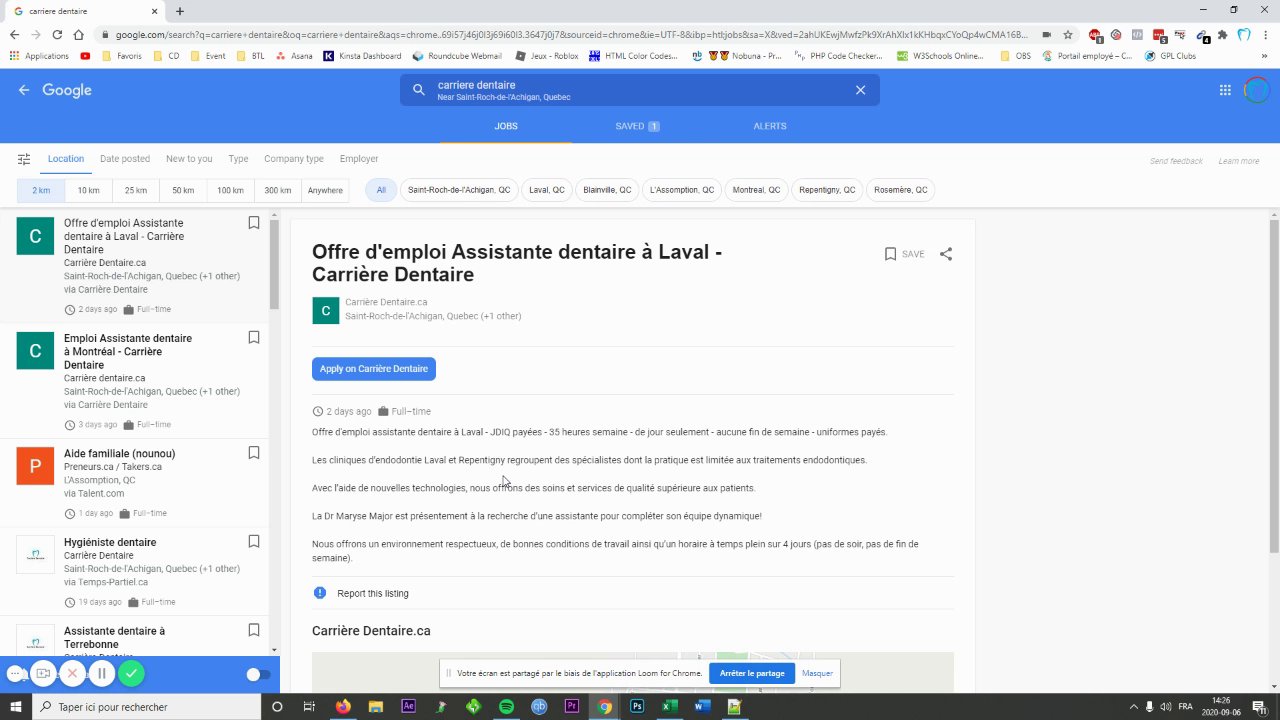Bookmark the Aide familiale (nounou) listing
The width and height of the screenshot is (1280, 720).
pyautogui.click(x=254, y=453)
